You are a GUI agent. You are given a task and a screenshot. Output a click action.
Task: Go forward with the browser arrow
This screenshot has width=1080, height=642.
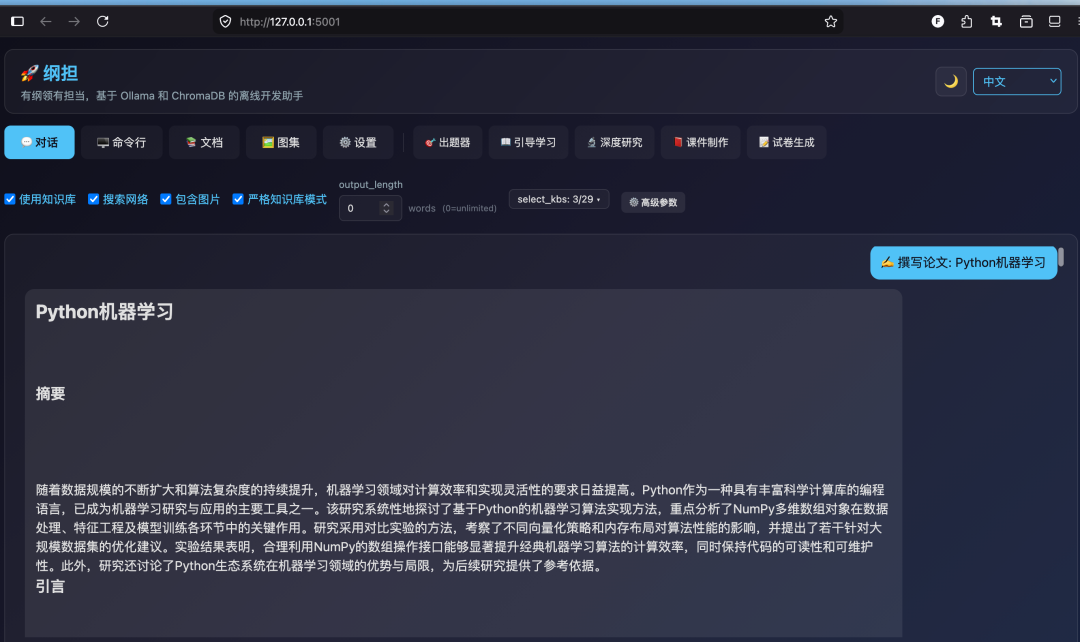pos(74,21)
